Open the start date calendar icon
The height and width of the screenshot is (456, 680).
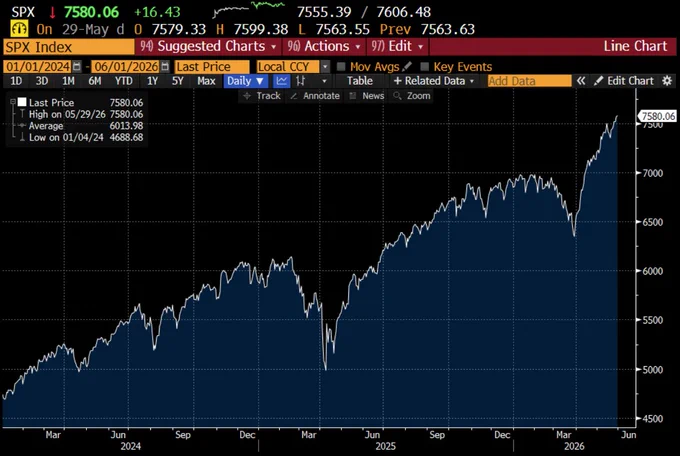tap(77, 66)
